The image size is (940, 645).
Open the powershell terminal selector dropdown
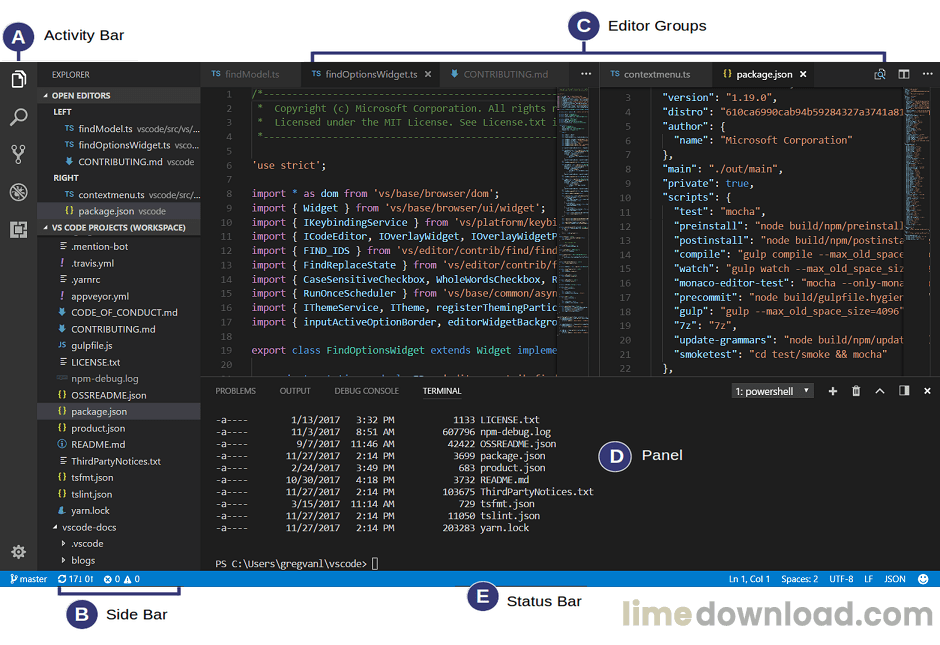[772, 391]
